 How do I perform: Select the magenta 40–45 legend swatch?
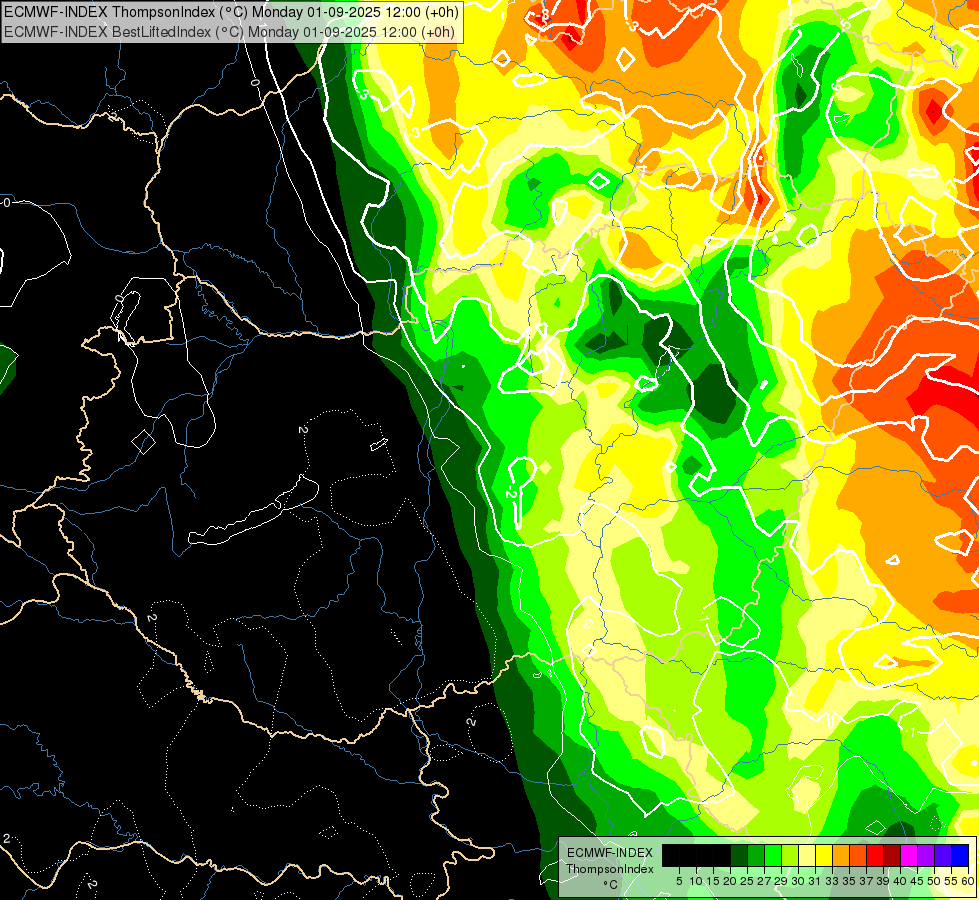pyautogui.click(x=909, y=855)
